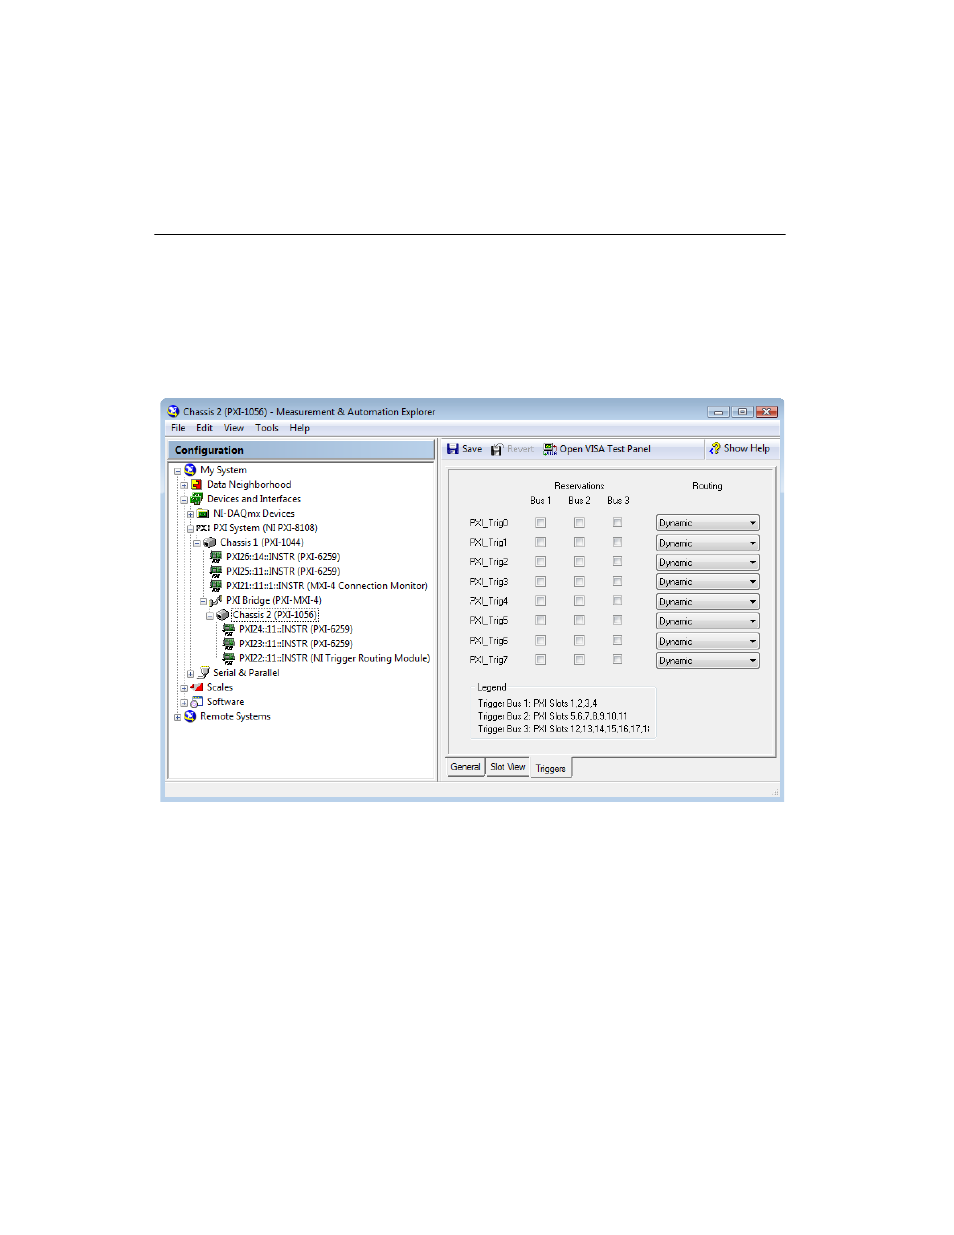The width and height of the screenshot is (954, 1235).
Task: Switch to the Slot View tab
Action: pyautogui.click(x=508, y=767)
